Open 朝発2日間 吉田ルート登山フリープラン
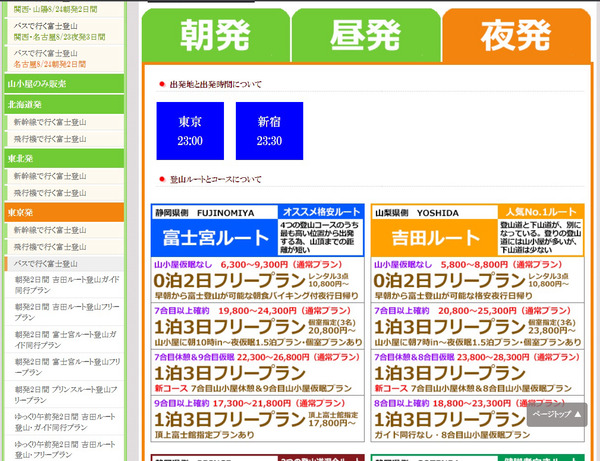Screen dimensions: 600x461 [67, 312]
